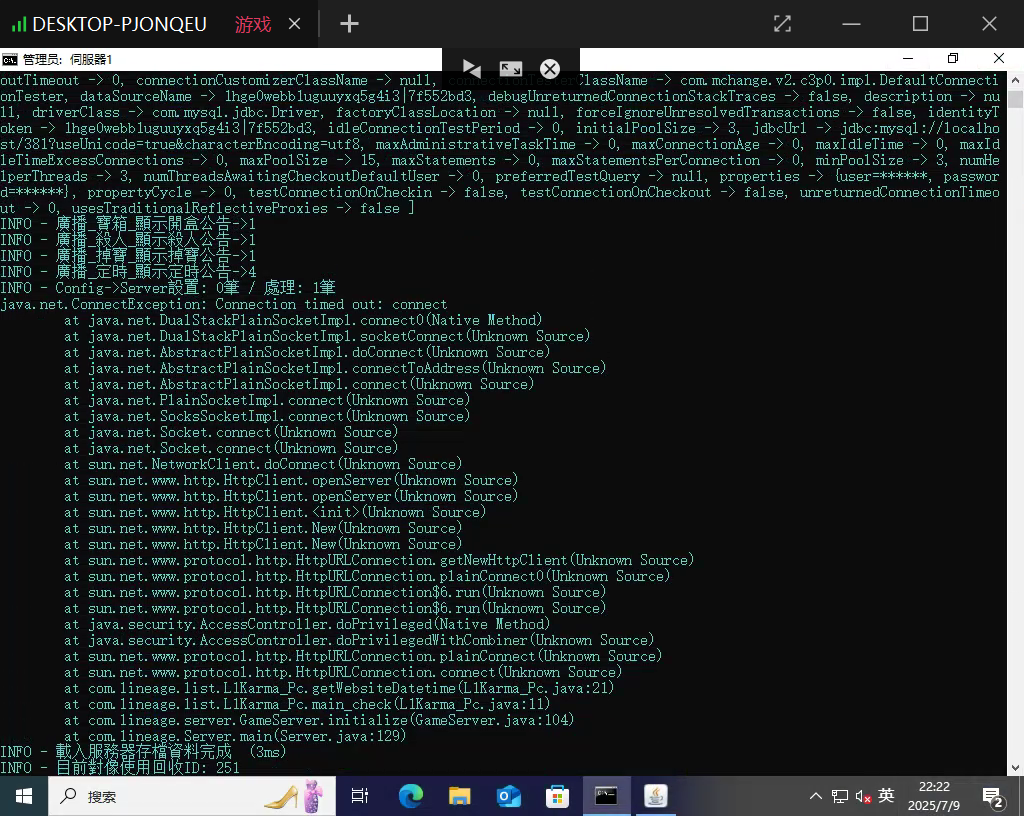This screenshot has height=816, width=1024.
Task: Open the Windows Start menu
Action: pyautogui.click(x=24, y=796)
